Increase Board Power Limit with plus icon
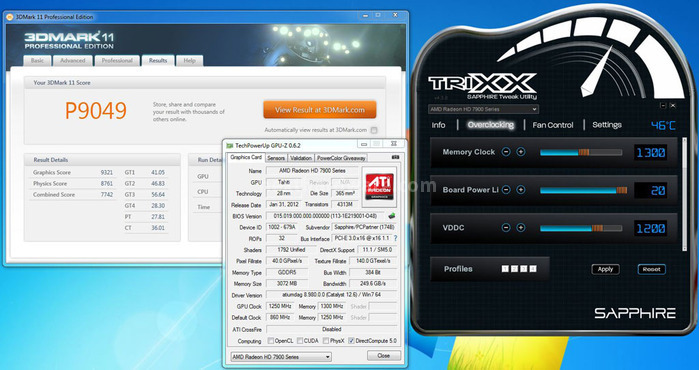This screenshot has width=699, height=370. pos(521,190)
